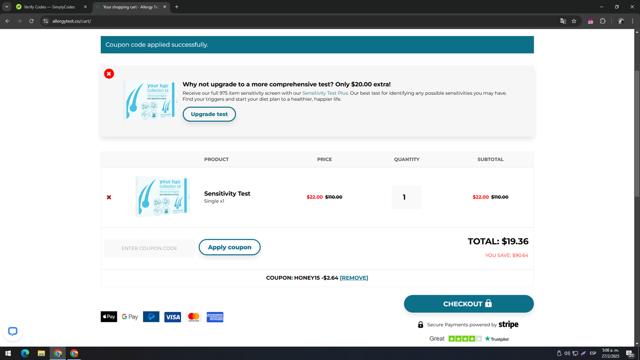
Task: Click the 'TOTAL: $19.36' text
Action: pos(498,241)
